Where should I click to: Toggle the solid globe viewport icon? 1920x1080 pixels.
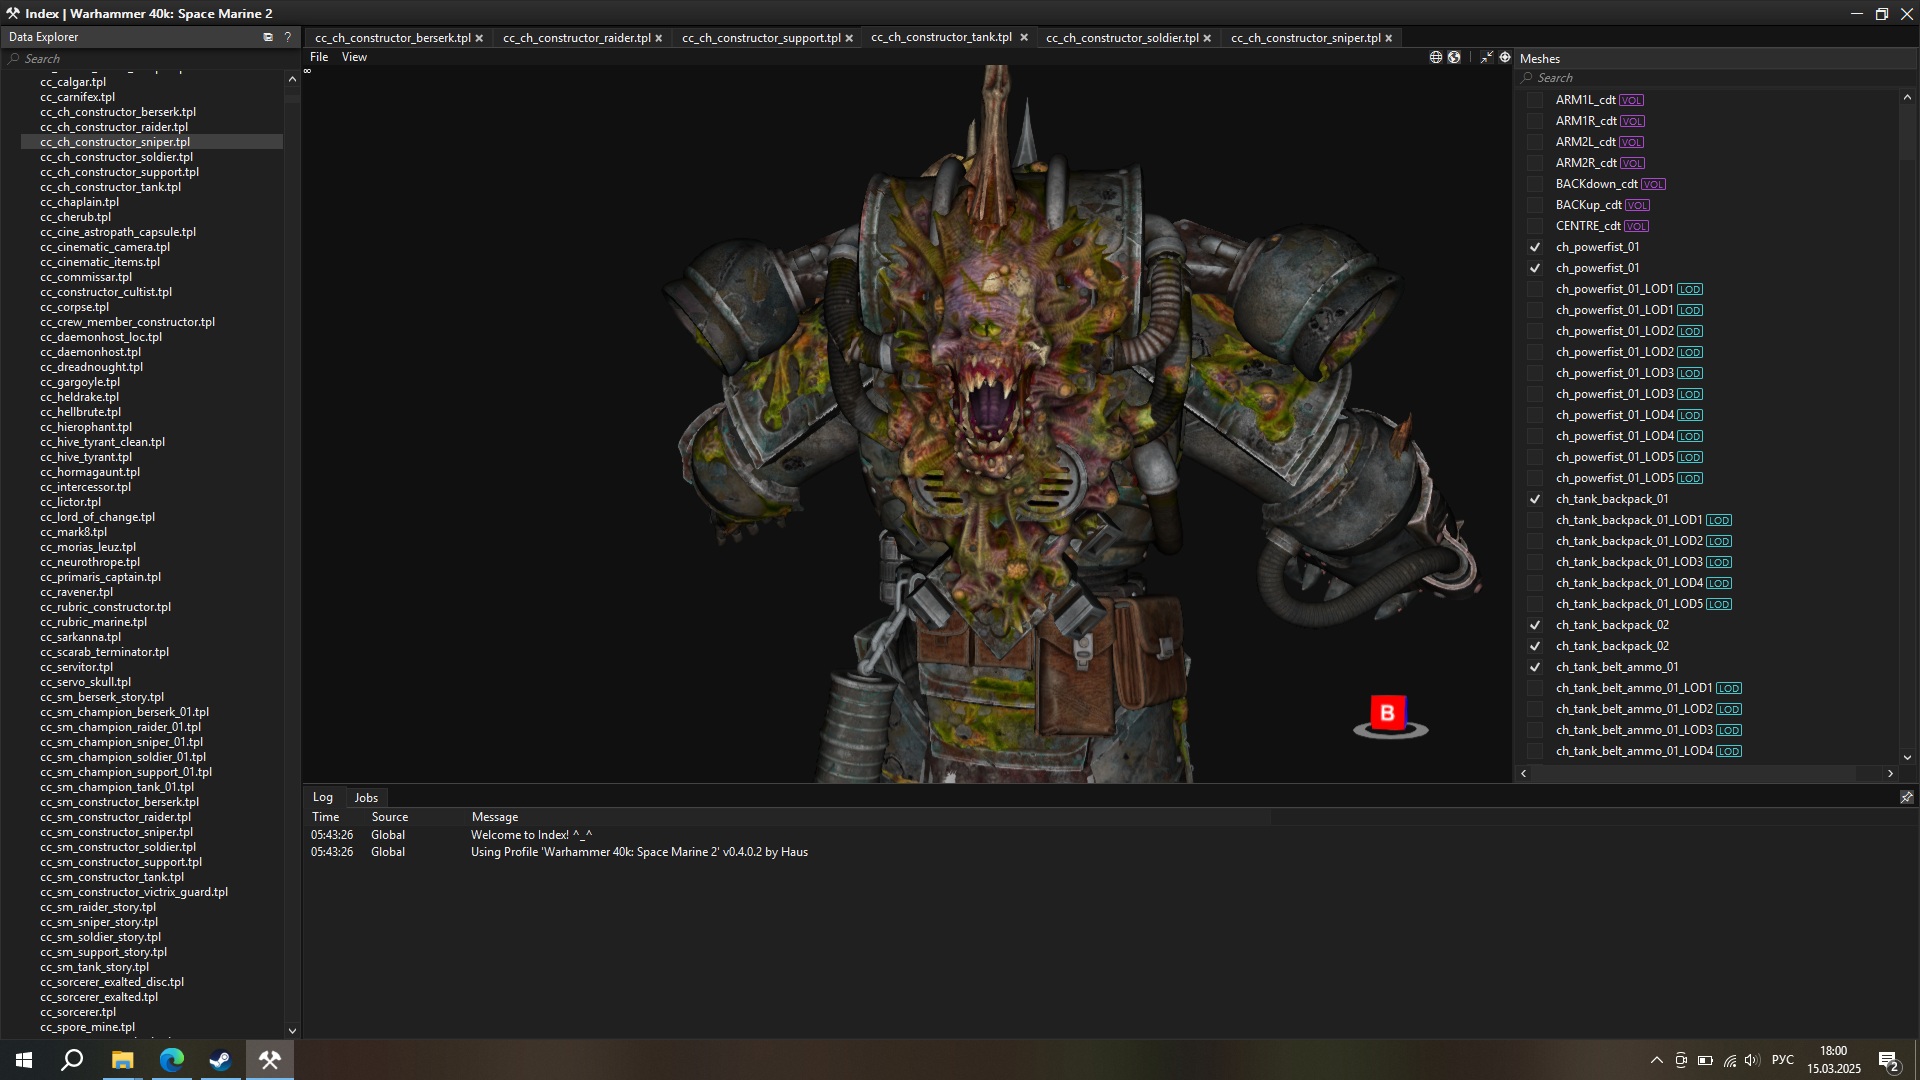[1454, 57]
